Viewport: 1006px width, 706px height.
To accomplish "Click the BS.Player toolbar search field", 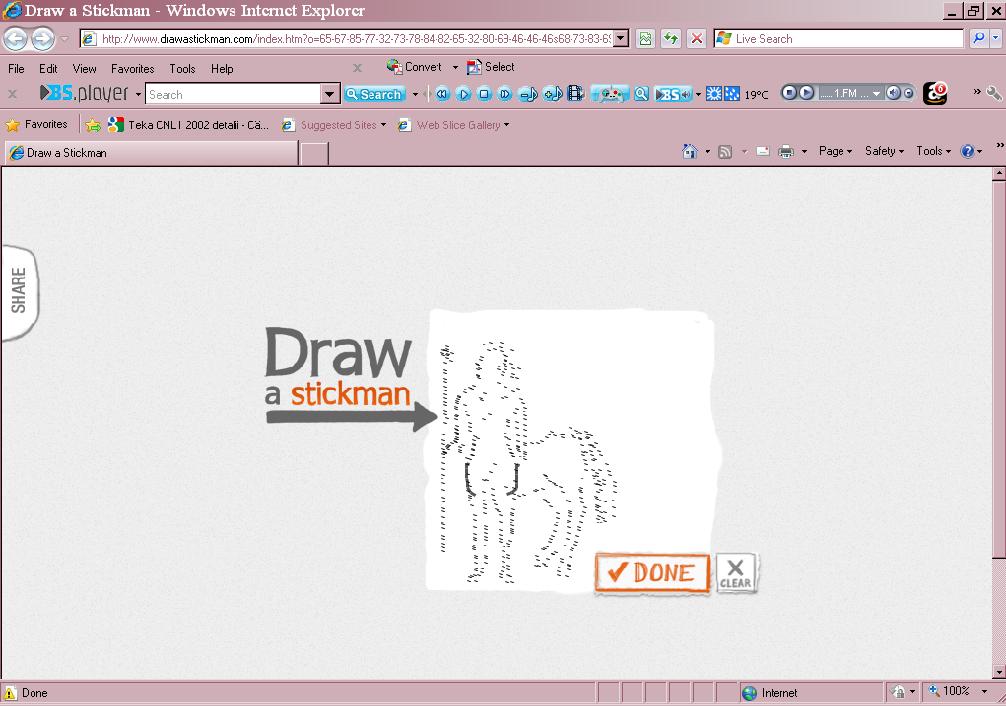I will (x=234, y=94).
